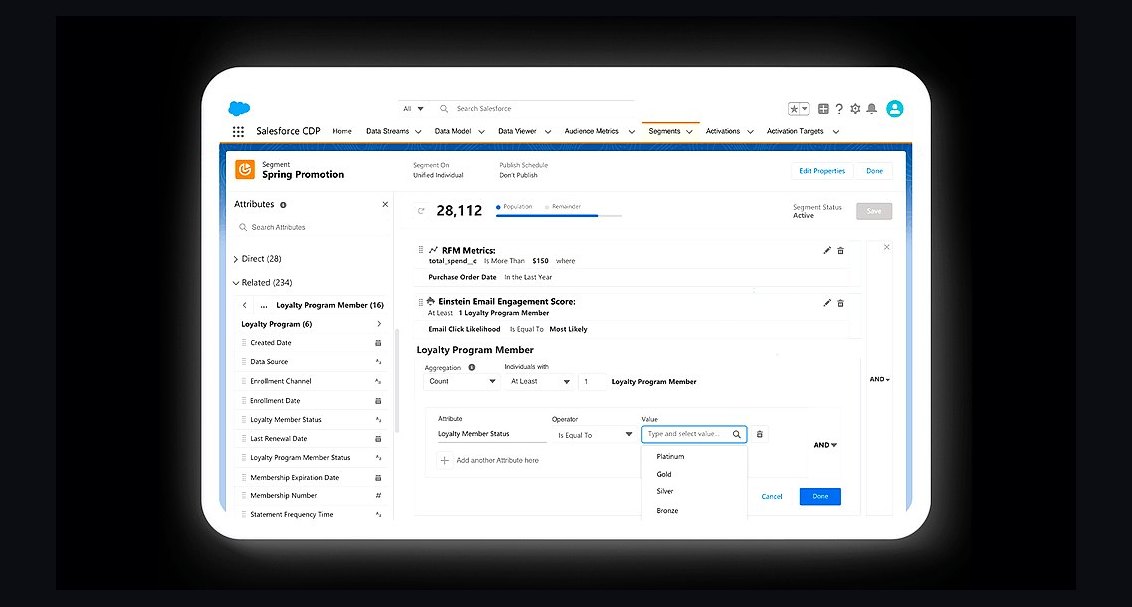This screenshot has height=607, width=1132.
Task: Open the Audience Metrics tab
Action: pos(591,131)
